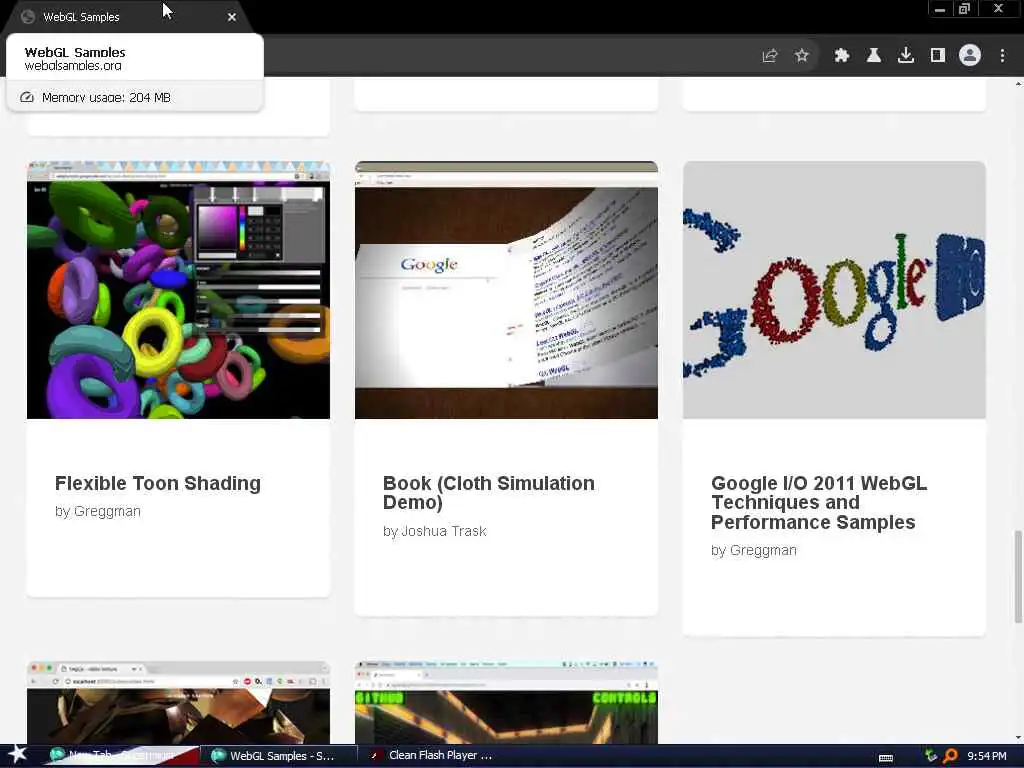Click the green network tray icon
This screenshot has width=1024, height=768.
(931, 756)
